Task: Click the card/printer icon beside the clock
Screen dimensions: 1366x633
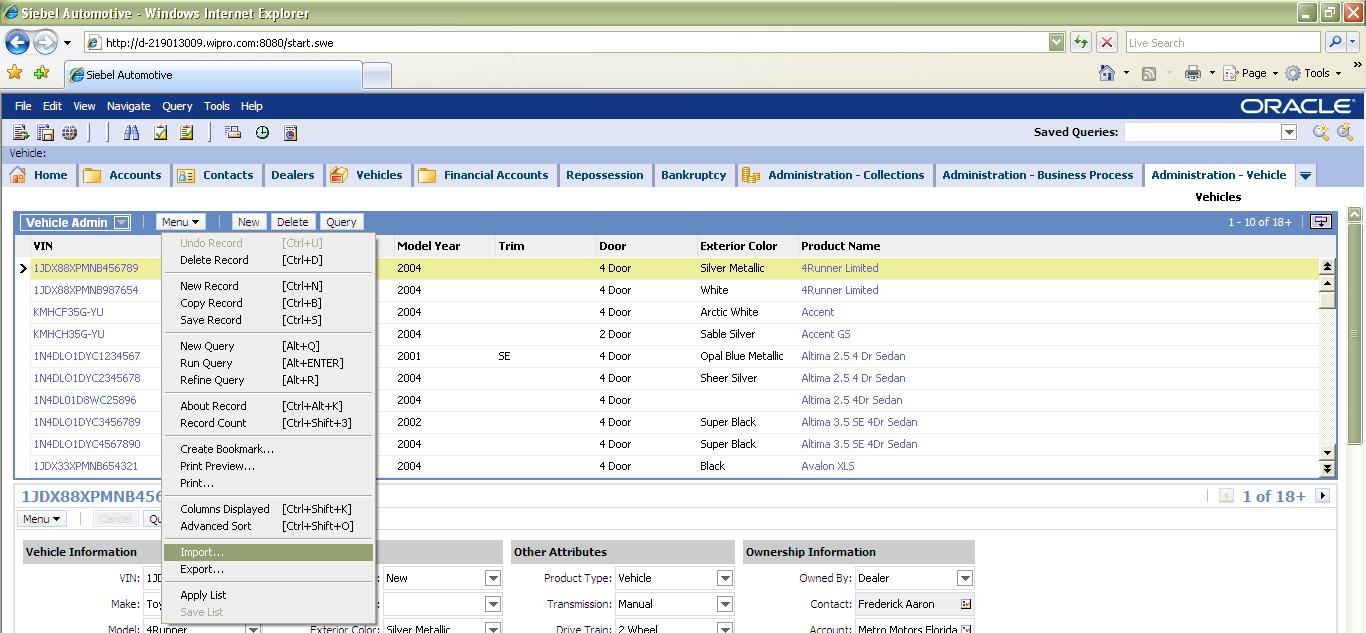Action: coord(233,132)
